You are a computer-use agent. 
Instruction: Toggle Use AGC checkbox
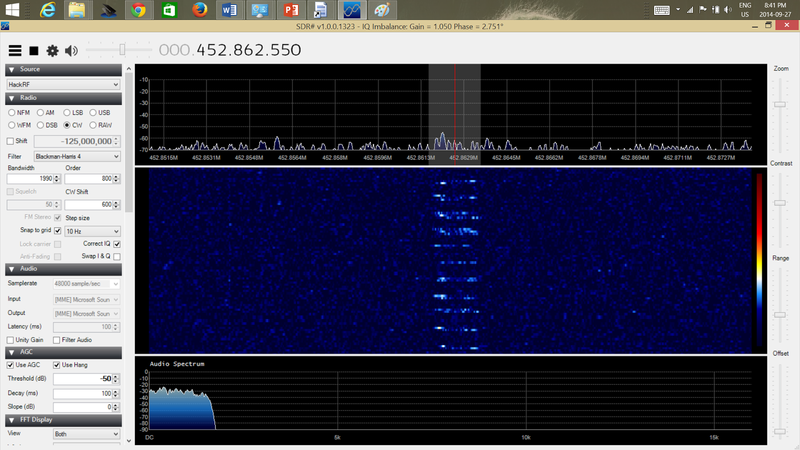[x=10, y=365]
